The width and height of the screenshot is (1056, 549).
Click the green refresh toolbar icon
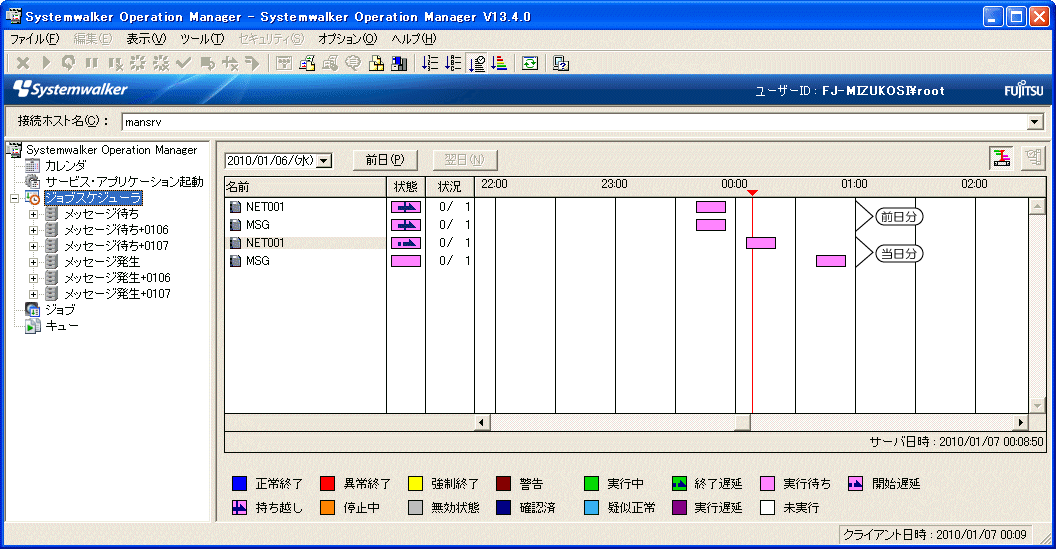[x=530, y=63]
